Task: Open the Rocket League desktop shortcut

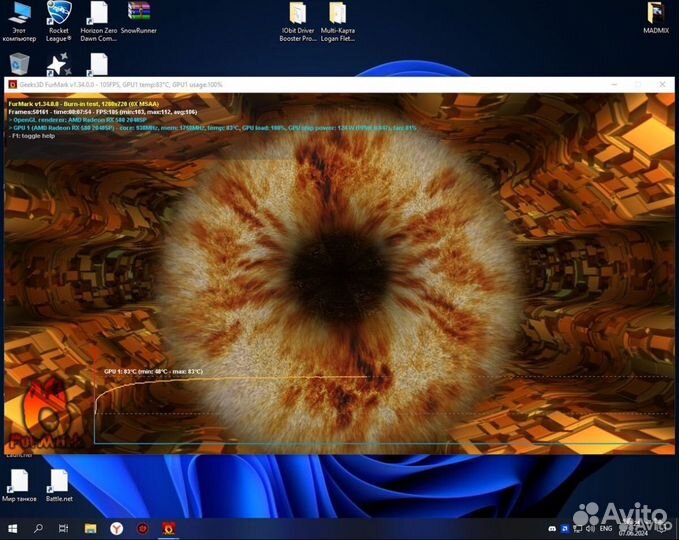Action: point(59,13)
